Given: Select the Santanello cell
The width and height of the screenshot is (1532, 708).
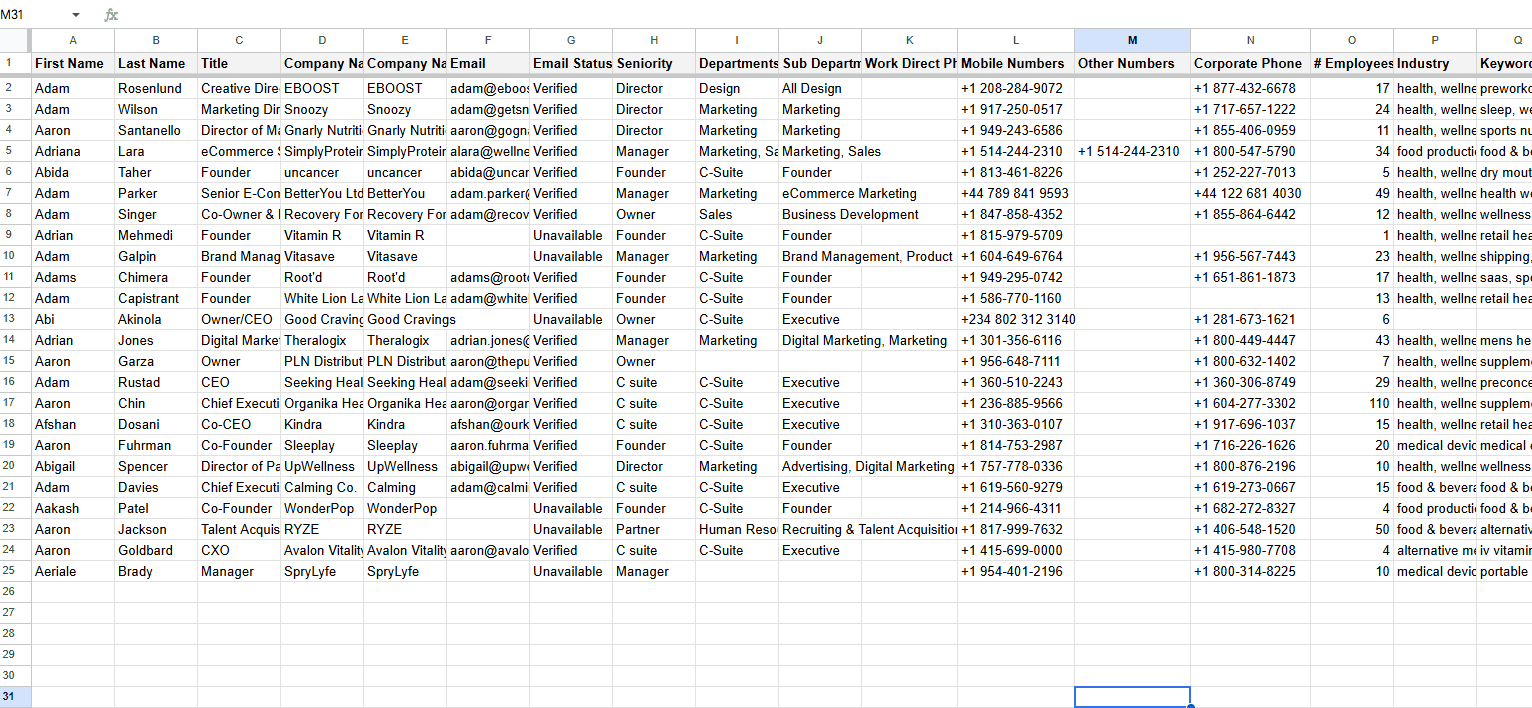Looking at the screenshot, I should pos(156,130).
